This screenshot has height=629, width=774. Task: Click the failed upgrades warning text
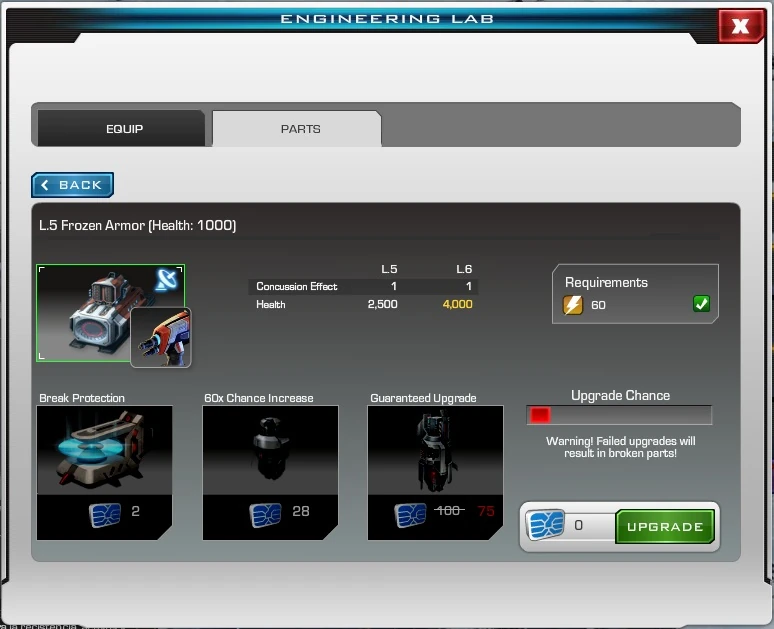tap(620, 447)
